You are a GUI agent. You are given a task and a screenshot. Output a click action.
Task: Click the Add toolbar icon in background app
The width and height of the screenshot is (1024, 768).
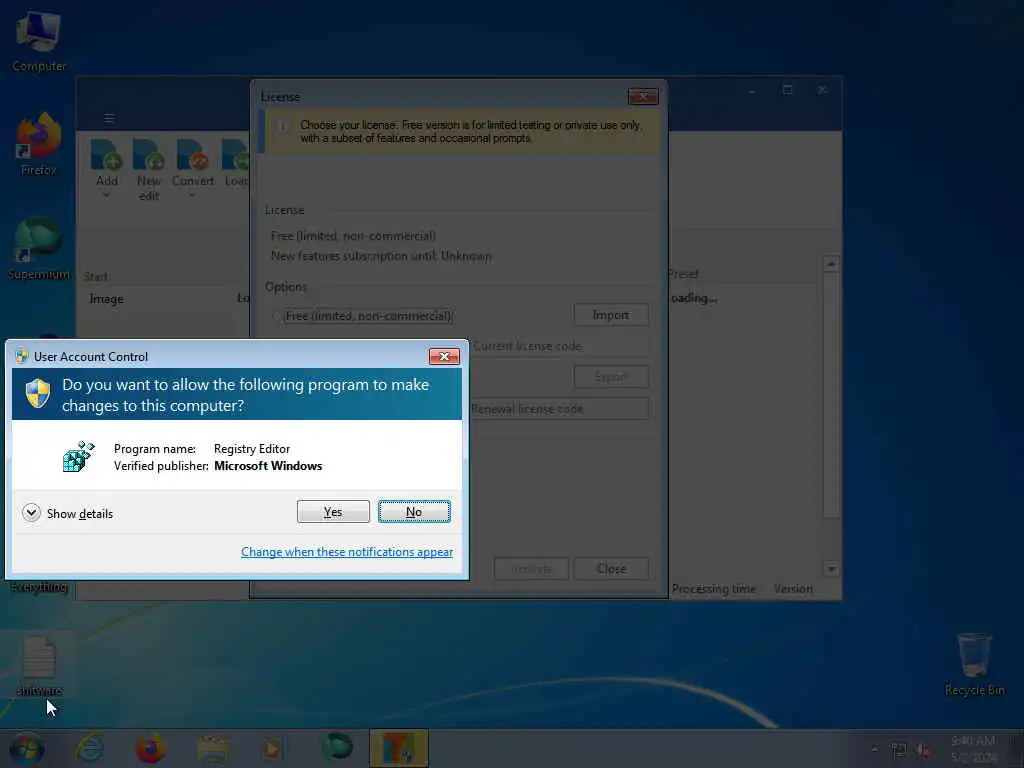(106, 162)
